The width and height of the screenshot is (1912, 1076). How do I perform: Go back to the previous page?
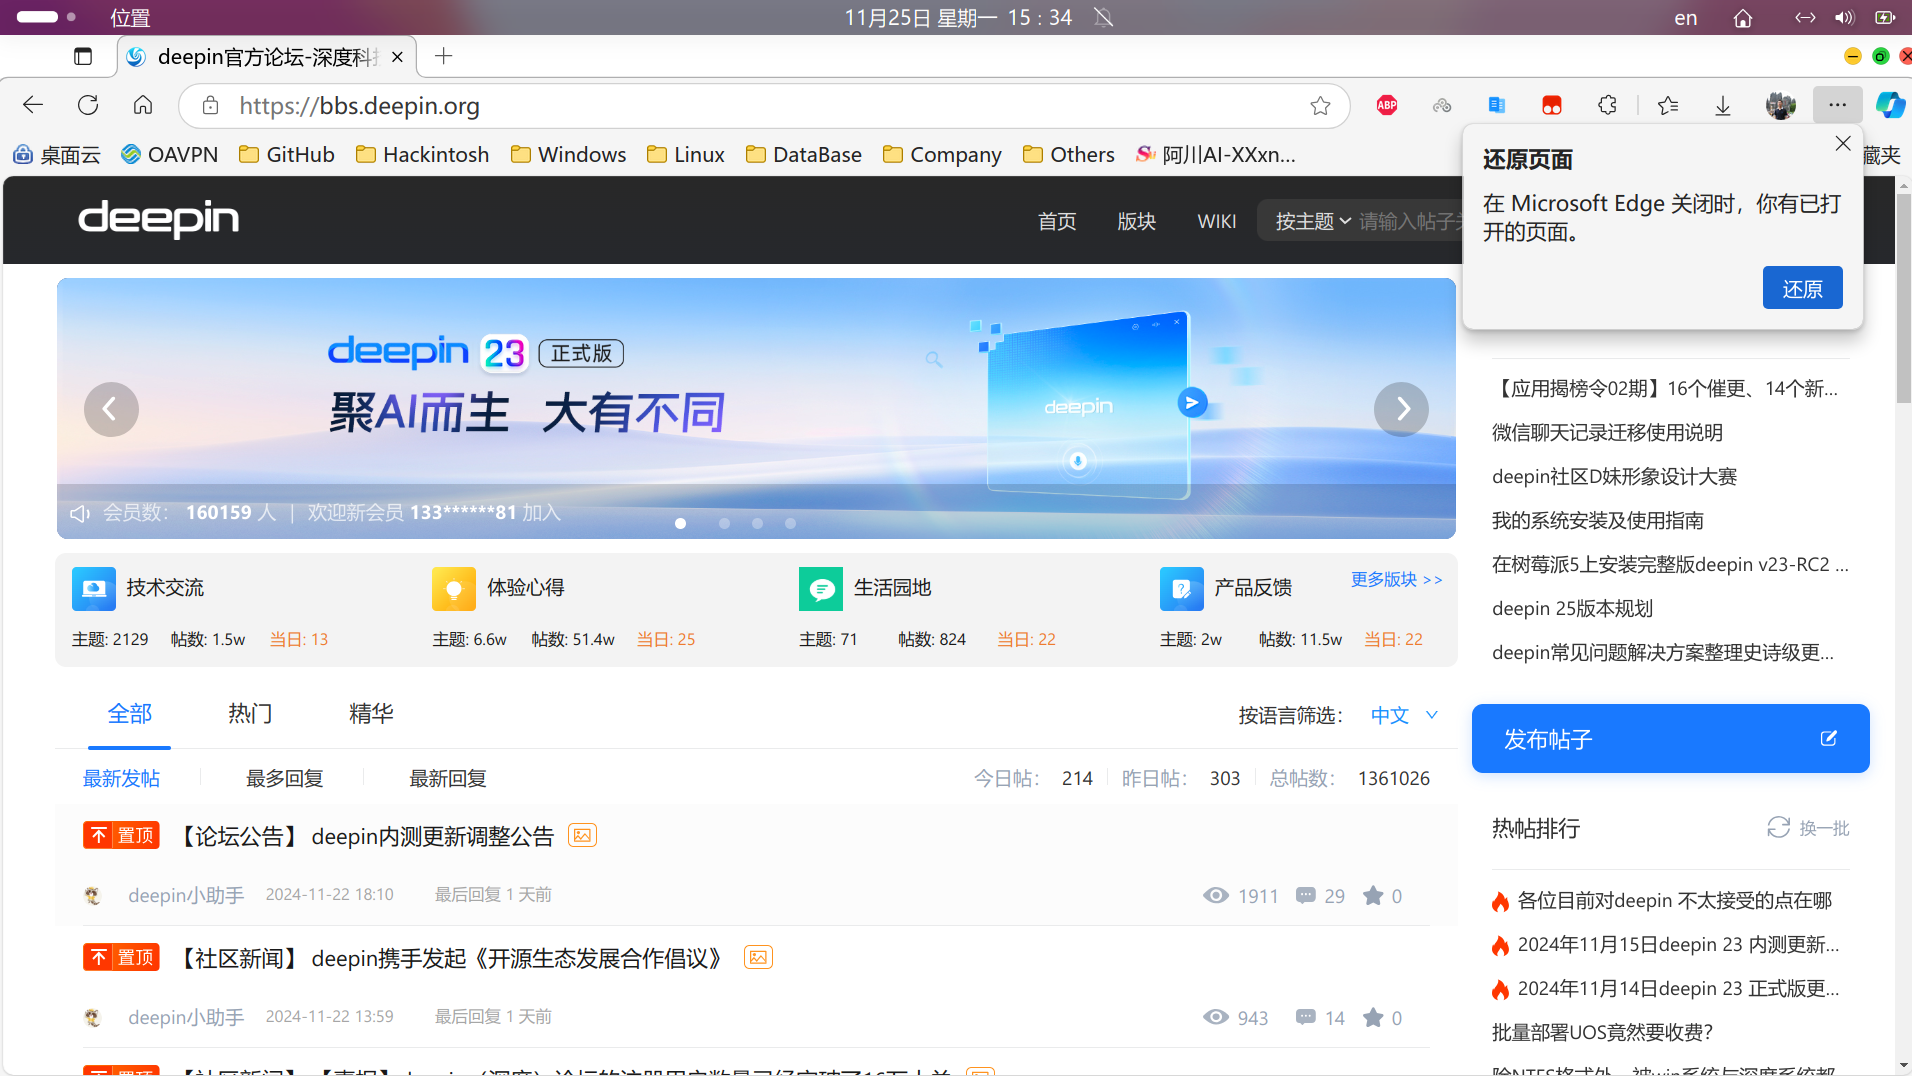coord(33,105)
